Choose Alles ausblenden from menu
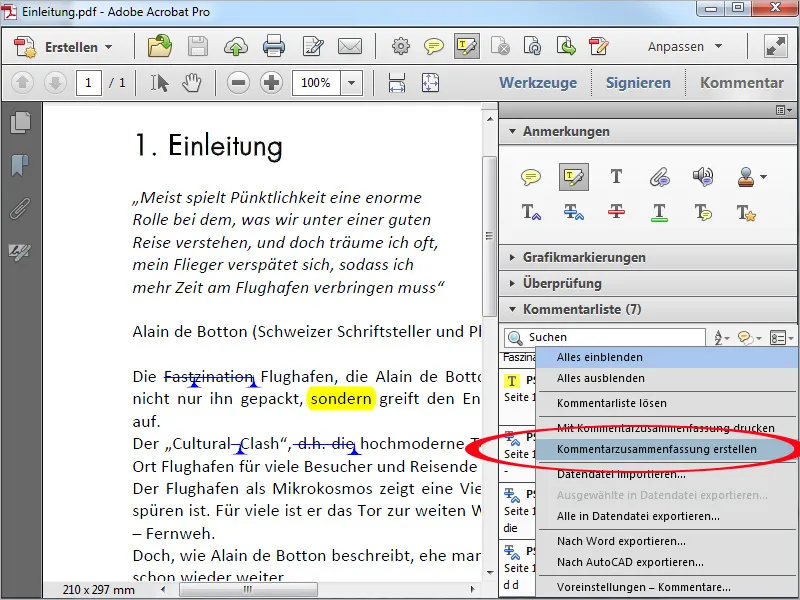The image size is (800, 600). [667, 378]
